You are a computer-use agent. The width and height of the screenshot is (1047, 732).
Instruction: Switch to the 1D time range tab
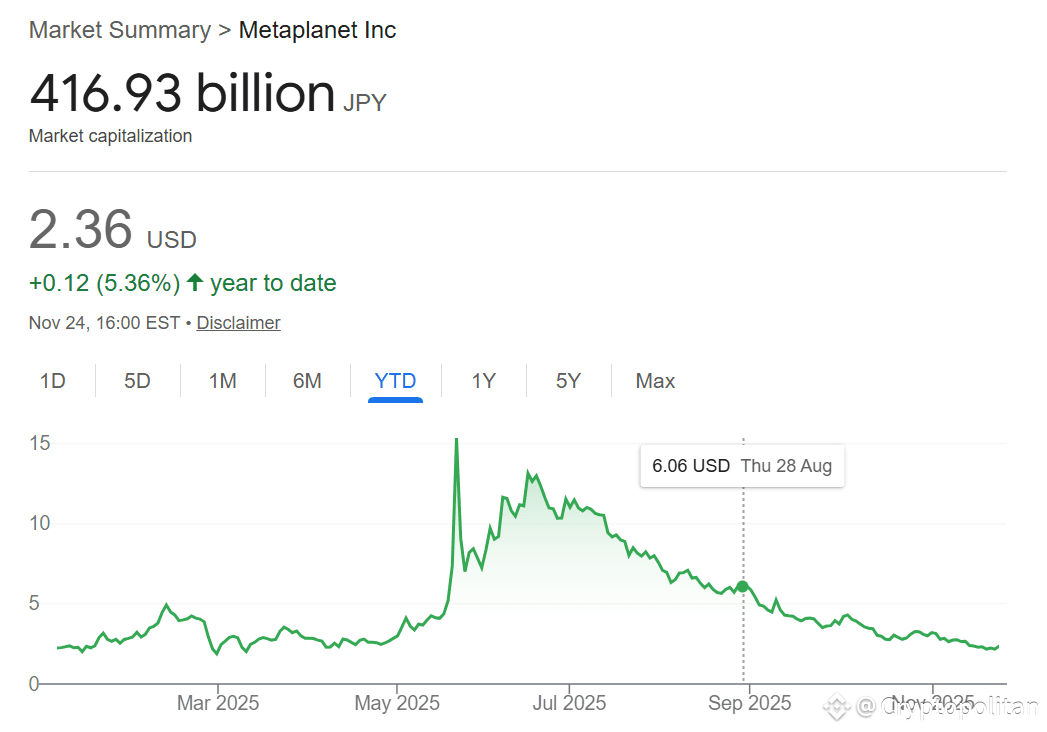pyautogui.click(x=52, y=380)
